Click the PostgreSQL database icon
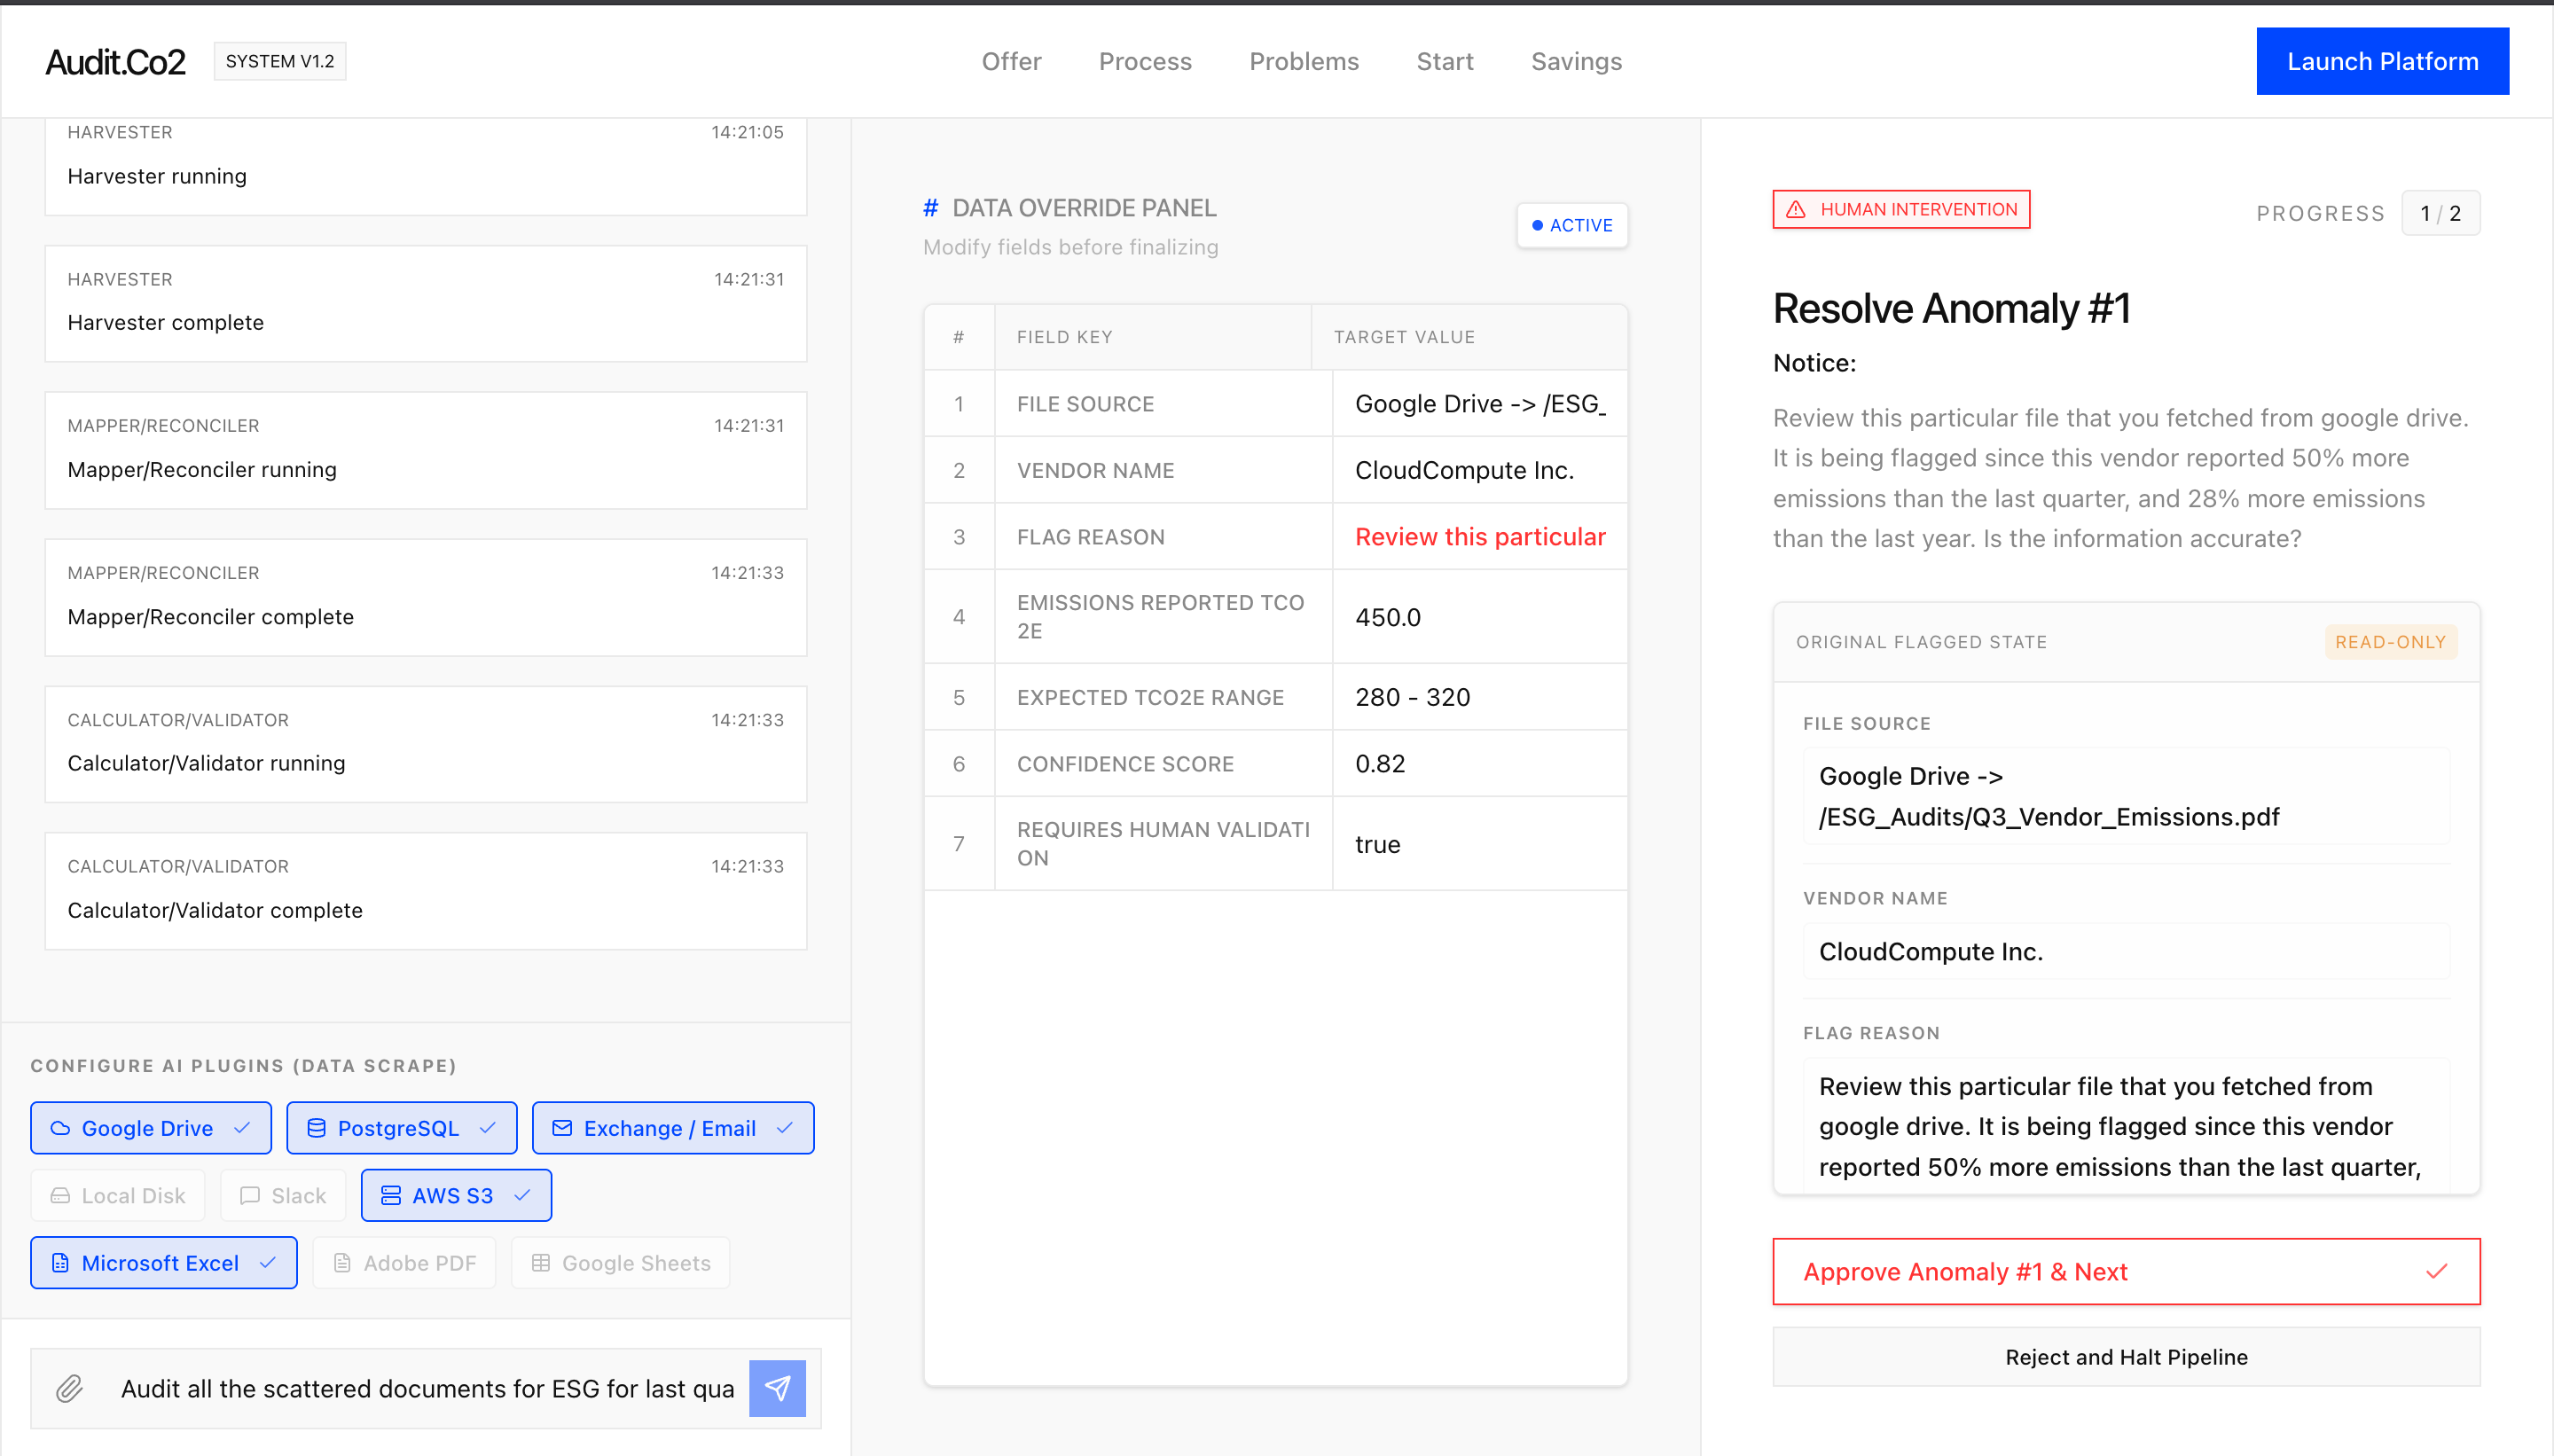This screenshot has height=1456, width=2554. click(x=316, y=1128)
